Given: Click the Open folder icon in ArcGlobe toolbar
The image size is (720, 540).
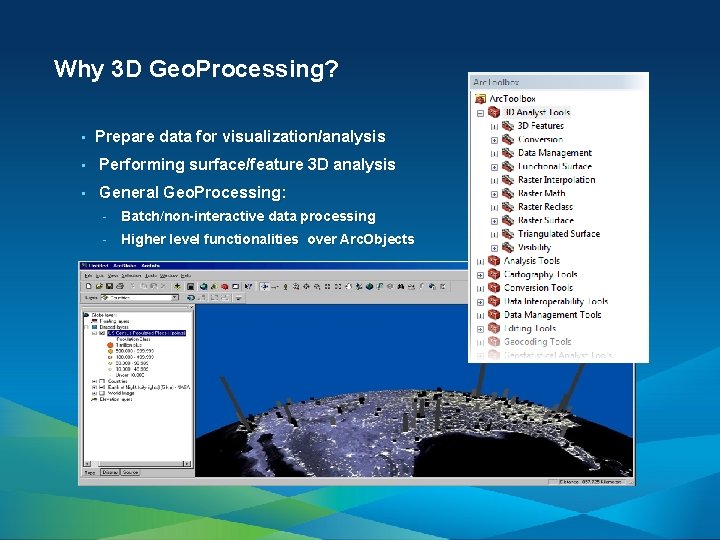Looking at the screenshot, I should (x=100, y=286).
